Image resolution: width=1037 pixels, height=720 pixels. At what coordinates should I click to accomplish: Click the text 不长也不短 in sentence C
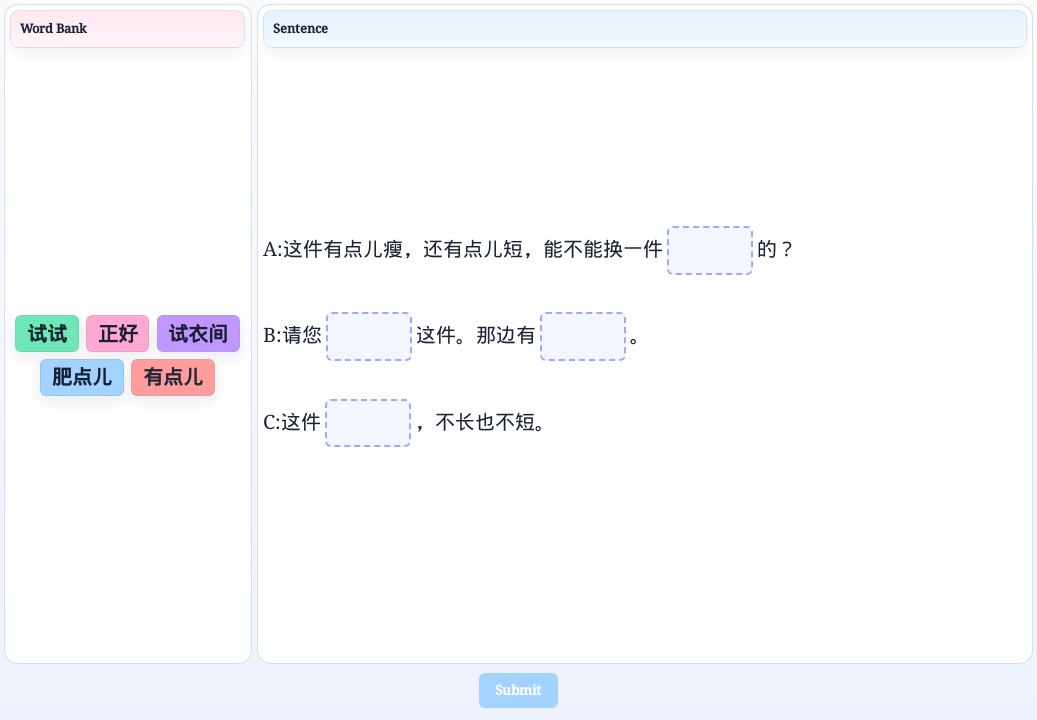point(485,422)
